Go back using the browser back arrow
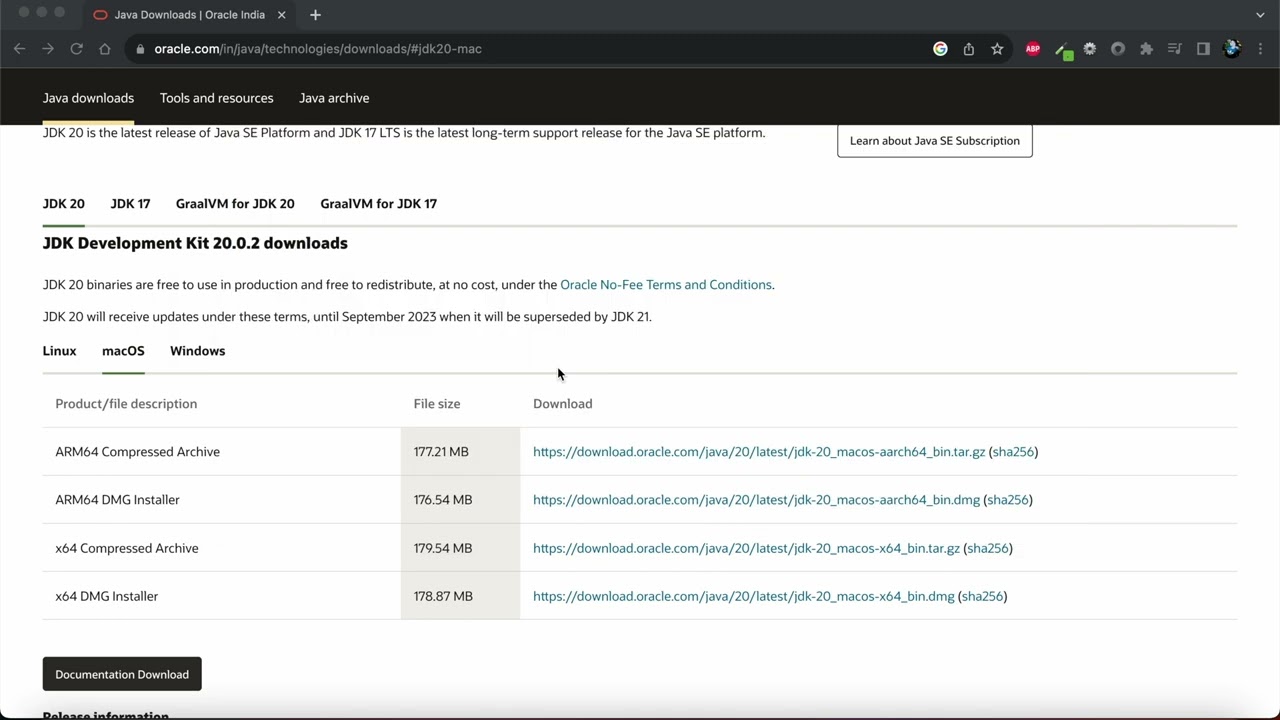Image resolution: width=1280 pixels, height=720 pixels. (19, 48)
